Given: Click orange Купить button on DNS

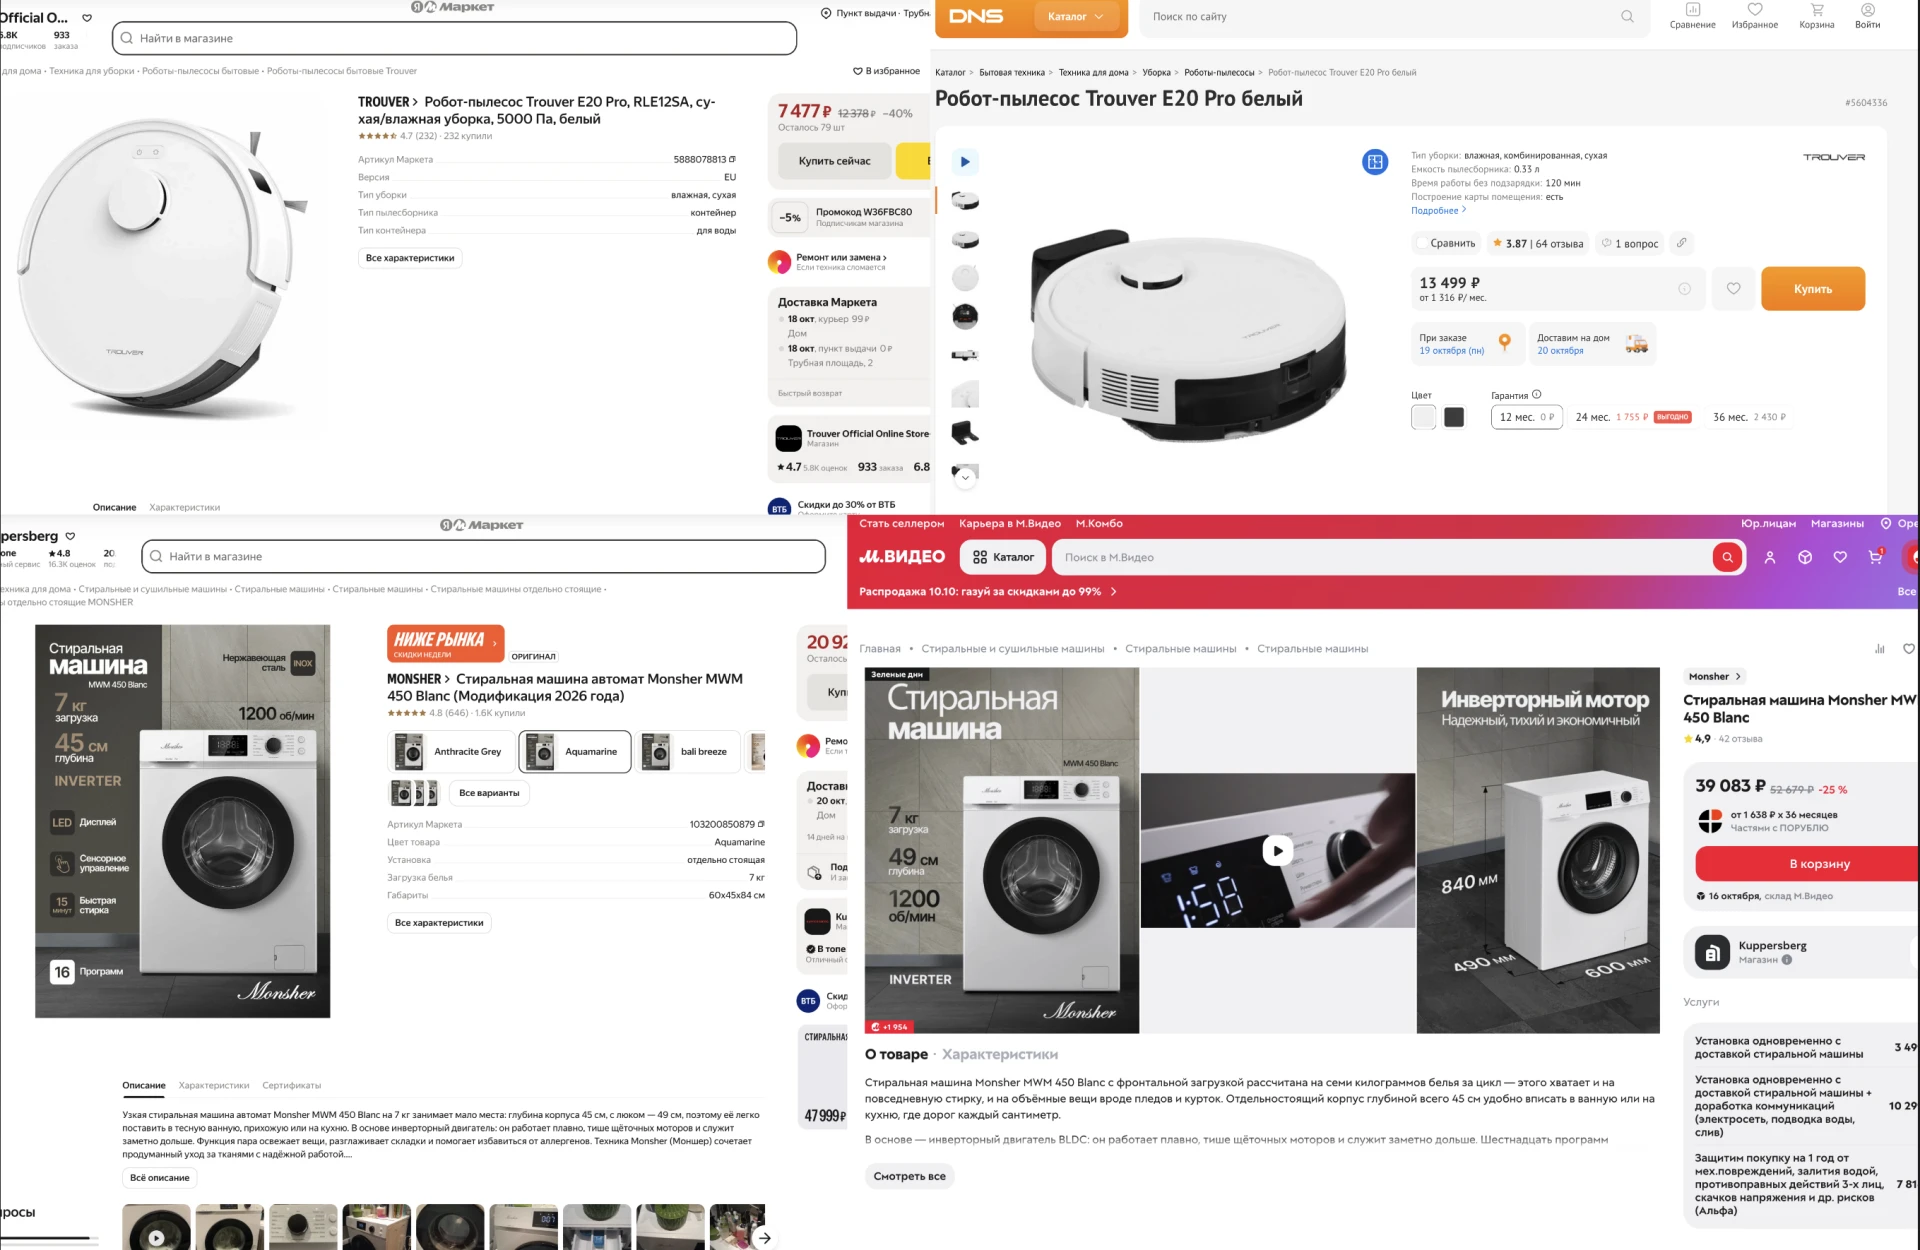Looking at the screenshot, I should tap(1812, 288).
